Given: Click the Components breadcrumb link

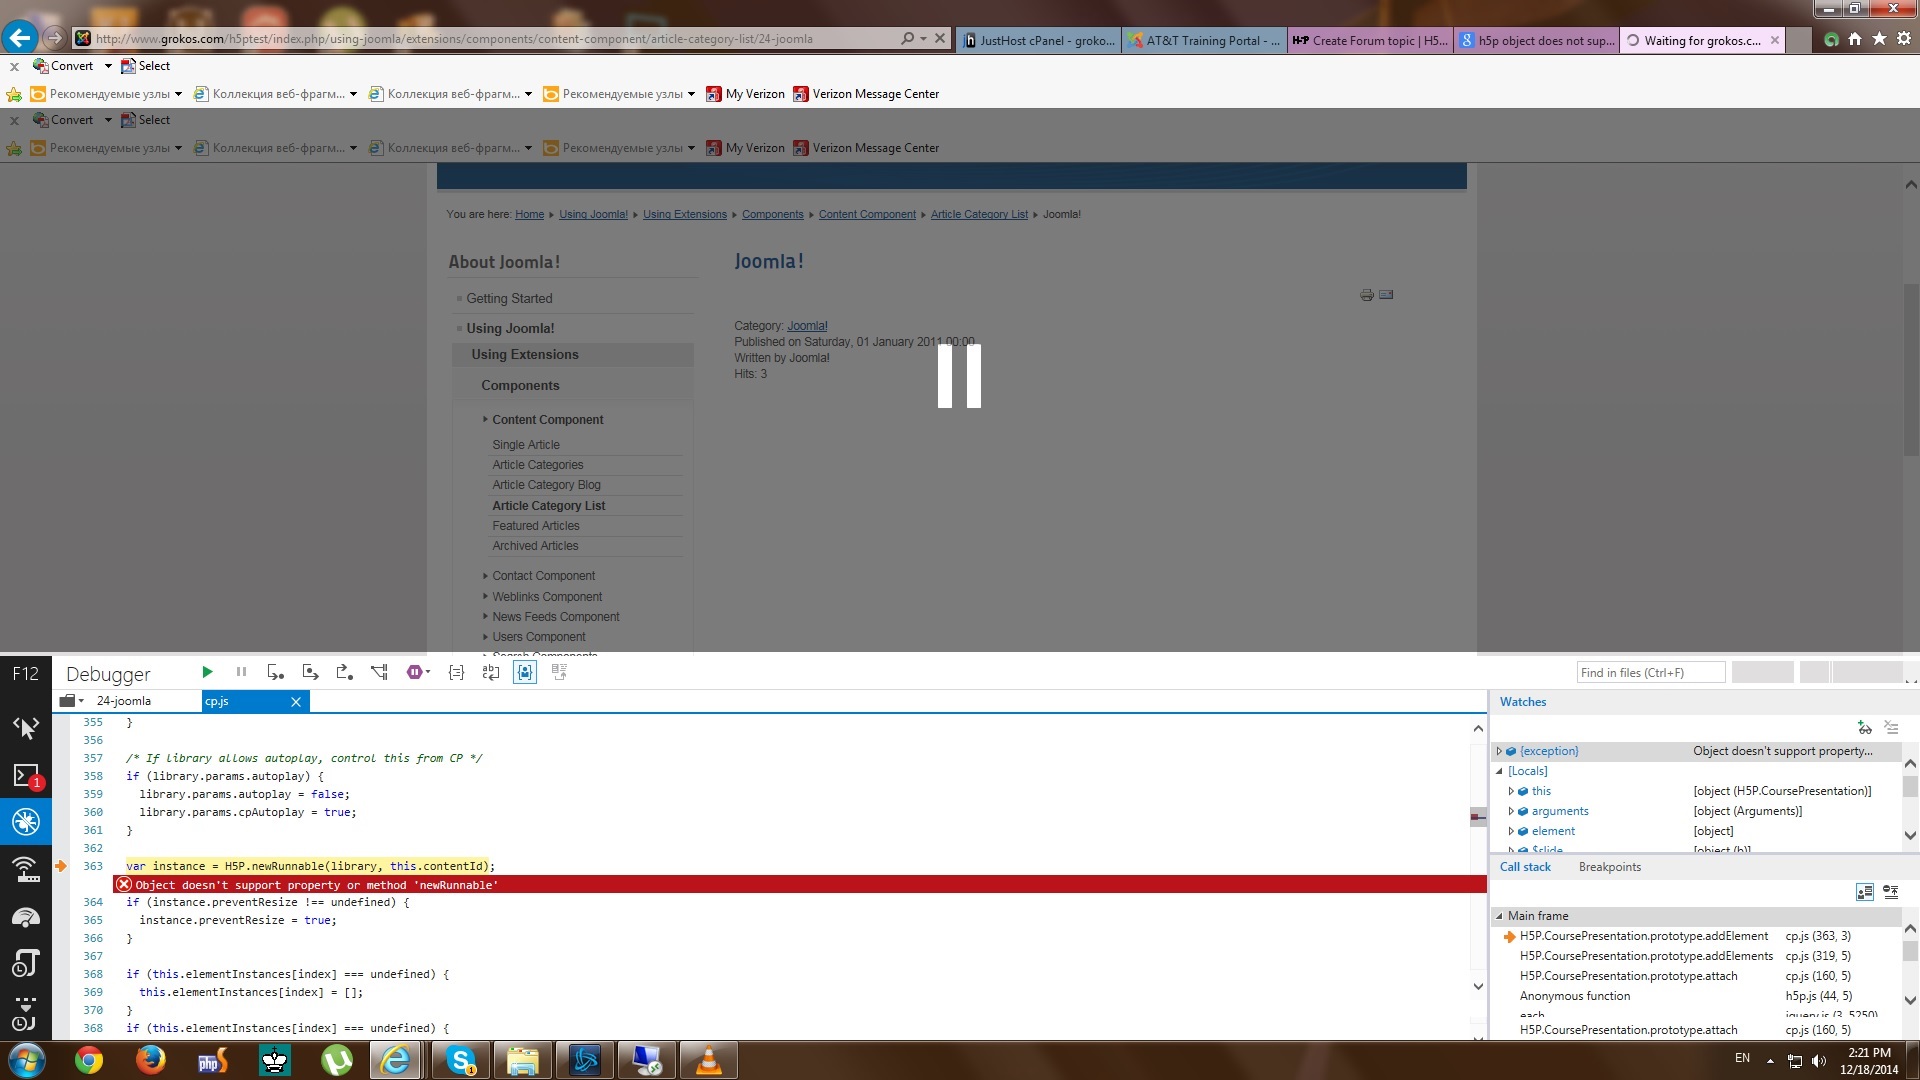Looking at the screenshot, I should tap(772, 215).
